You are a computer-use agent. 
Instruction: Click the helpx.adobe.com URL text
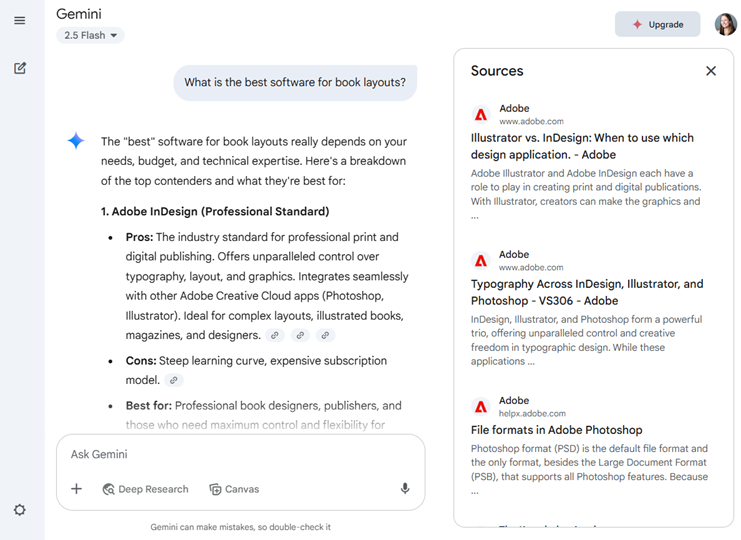pos(532,413)
